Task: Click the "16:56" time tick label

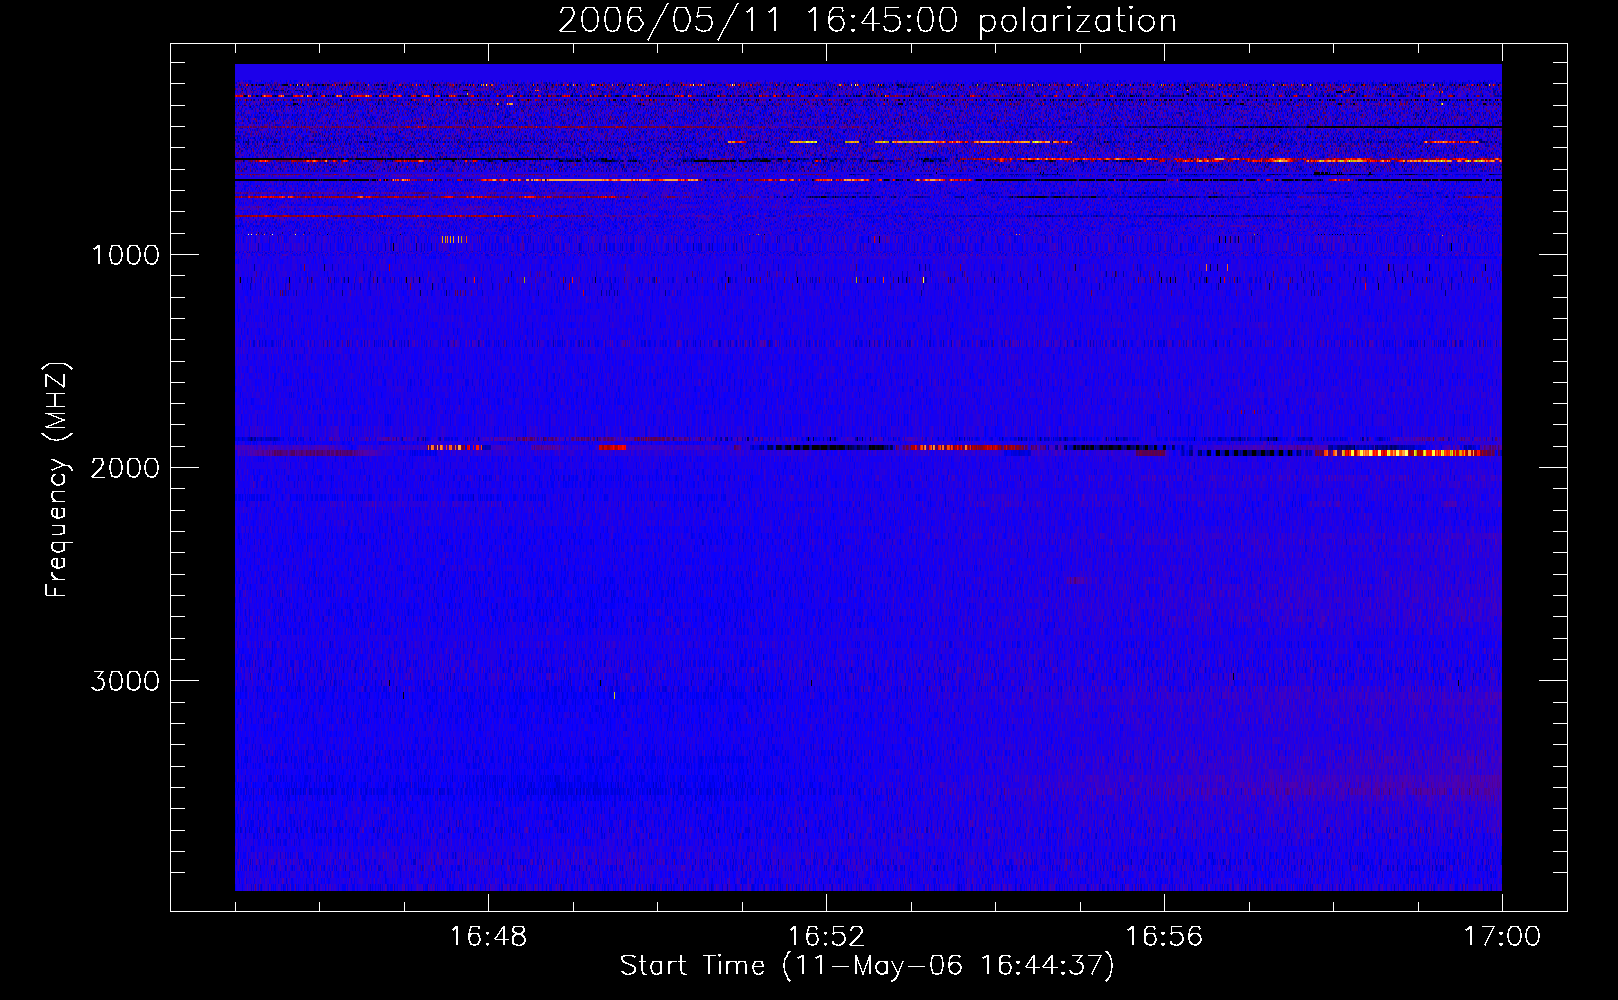Action: (1164, 937)
